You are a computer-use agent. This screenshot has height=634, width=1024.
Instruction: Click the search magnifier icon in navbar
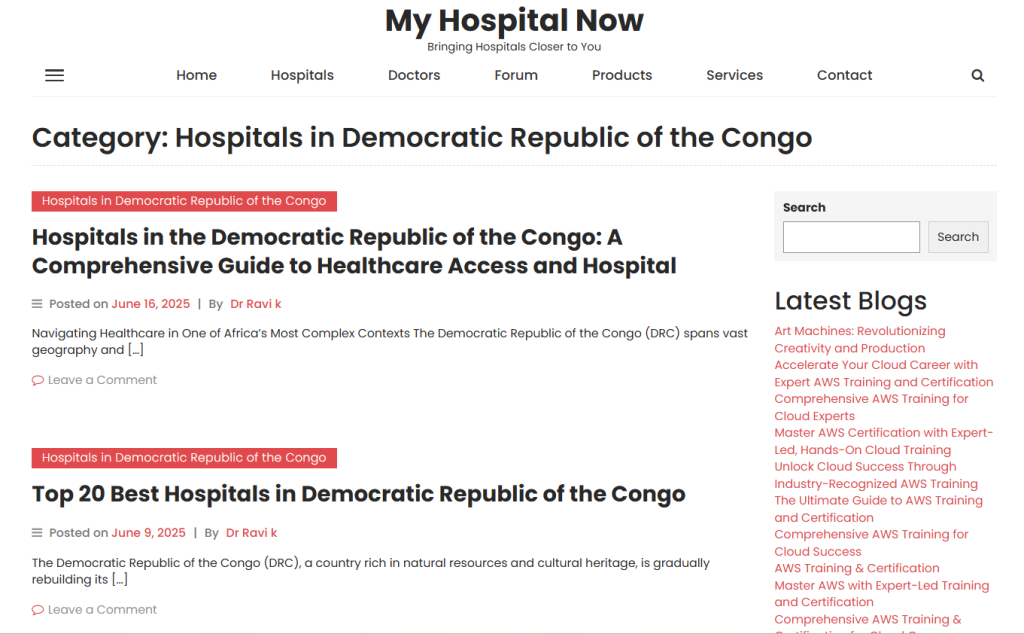[977, 75]
